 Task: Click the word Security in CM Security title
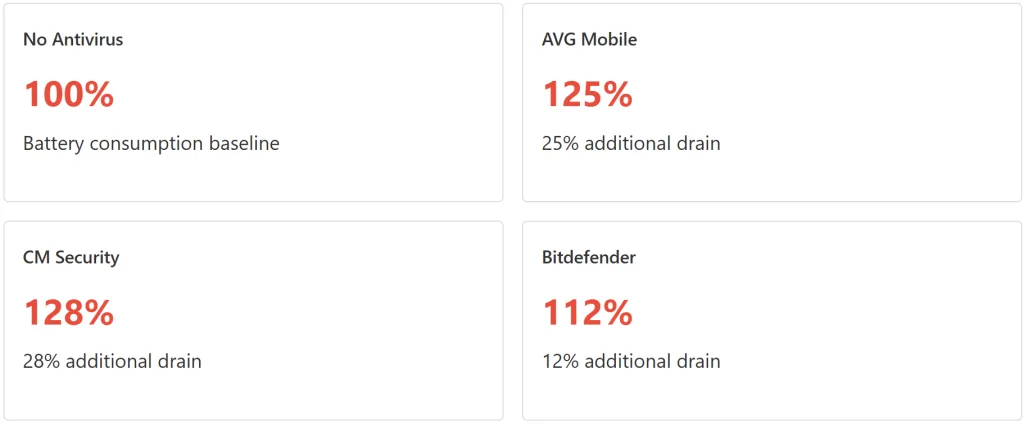[87, 257]
